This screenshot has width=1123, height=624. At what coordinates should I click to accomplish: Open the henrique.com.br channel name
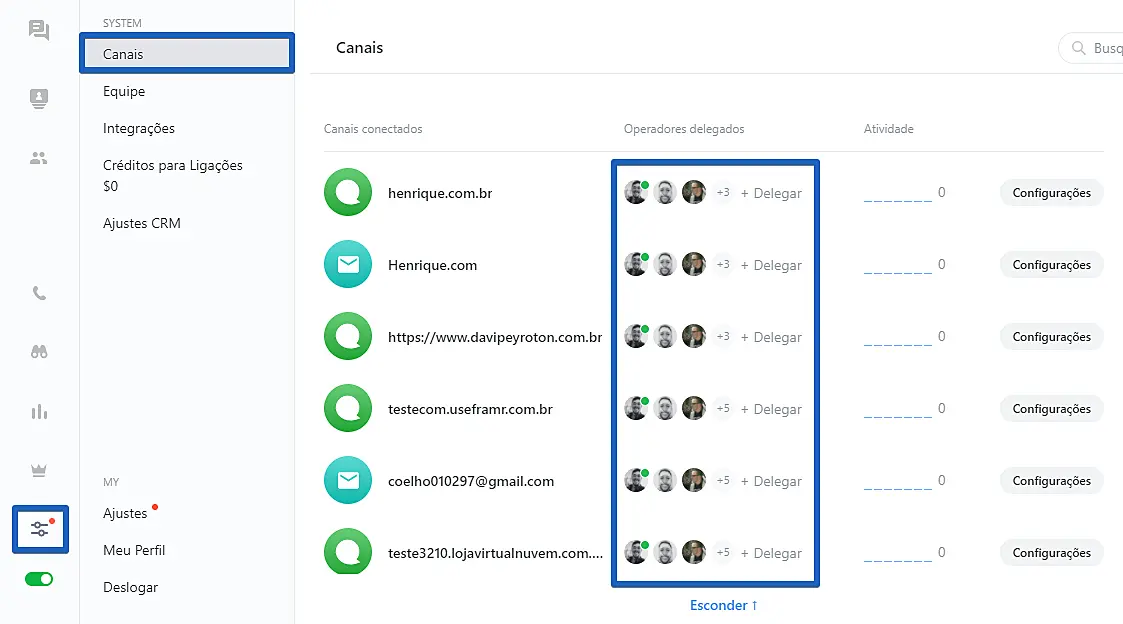pyautogui.click(x=440, y=193)
